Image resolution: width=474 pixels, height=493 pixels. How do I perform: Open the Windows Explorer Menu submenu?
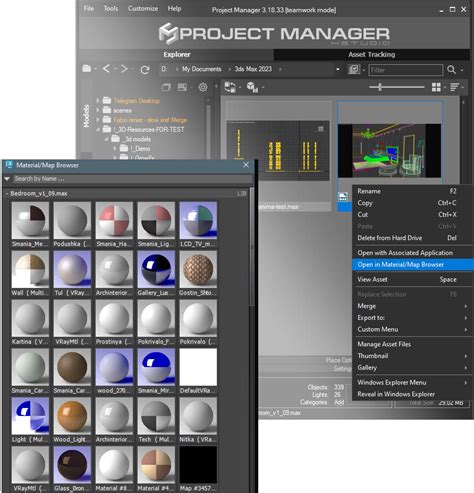click(x=413, y=382)
